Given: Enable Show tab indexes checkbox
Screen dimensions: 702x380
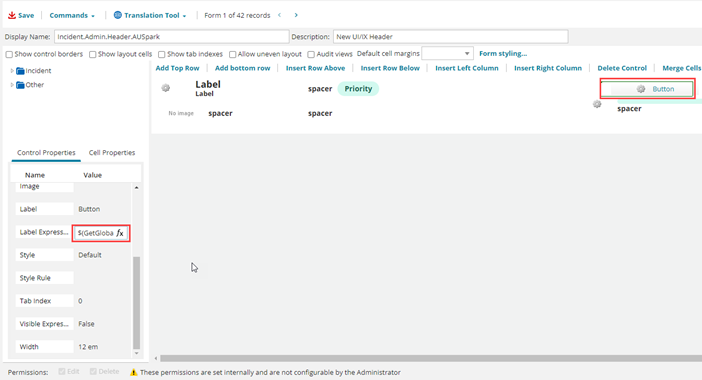Looking at the screenshot, I should 162,54.
